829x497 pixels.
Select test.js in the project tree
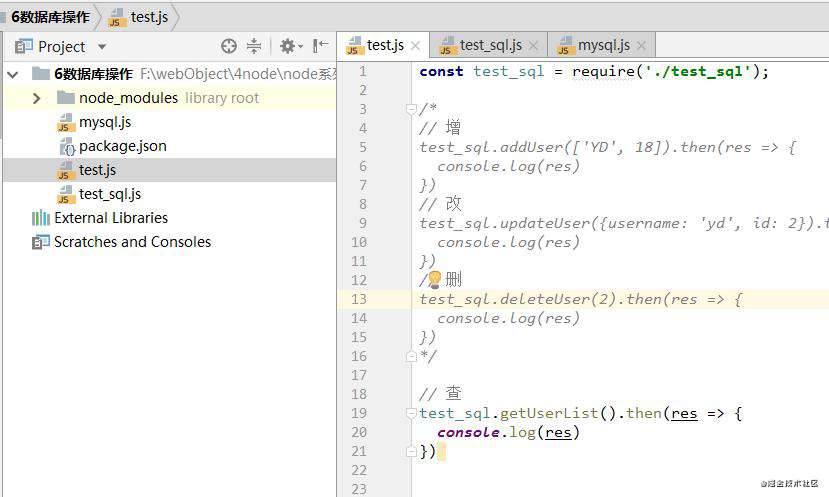[x=97, y=170]
